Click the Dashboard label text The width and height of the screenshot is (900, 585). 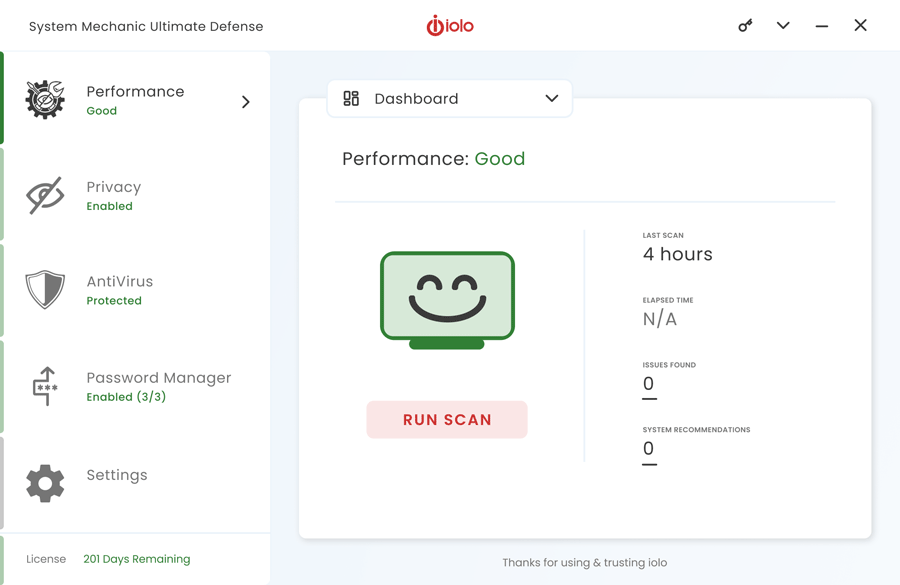pos(416,99)
